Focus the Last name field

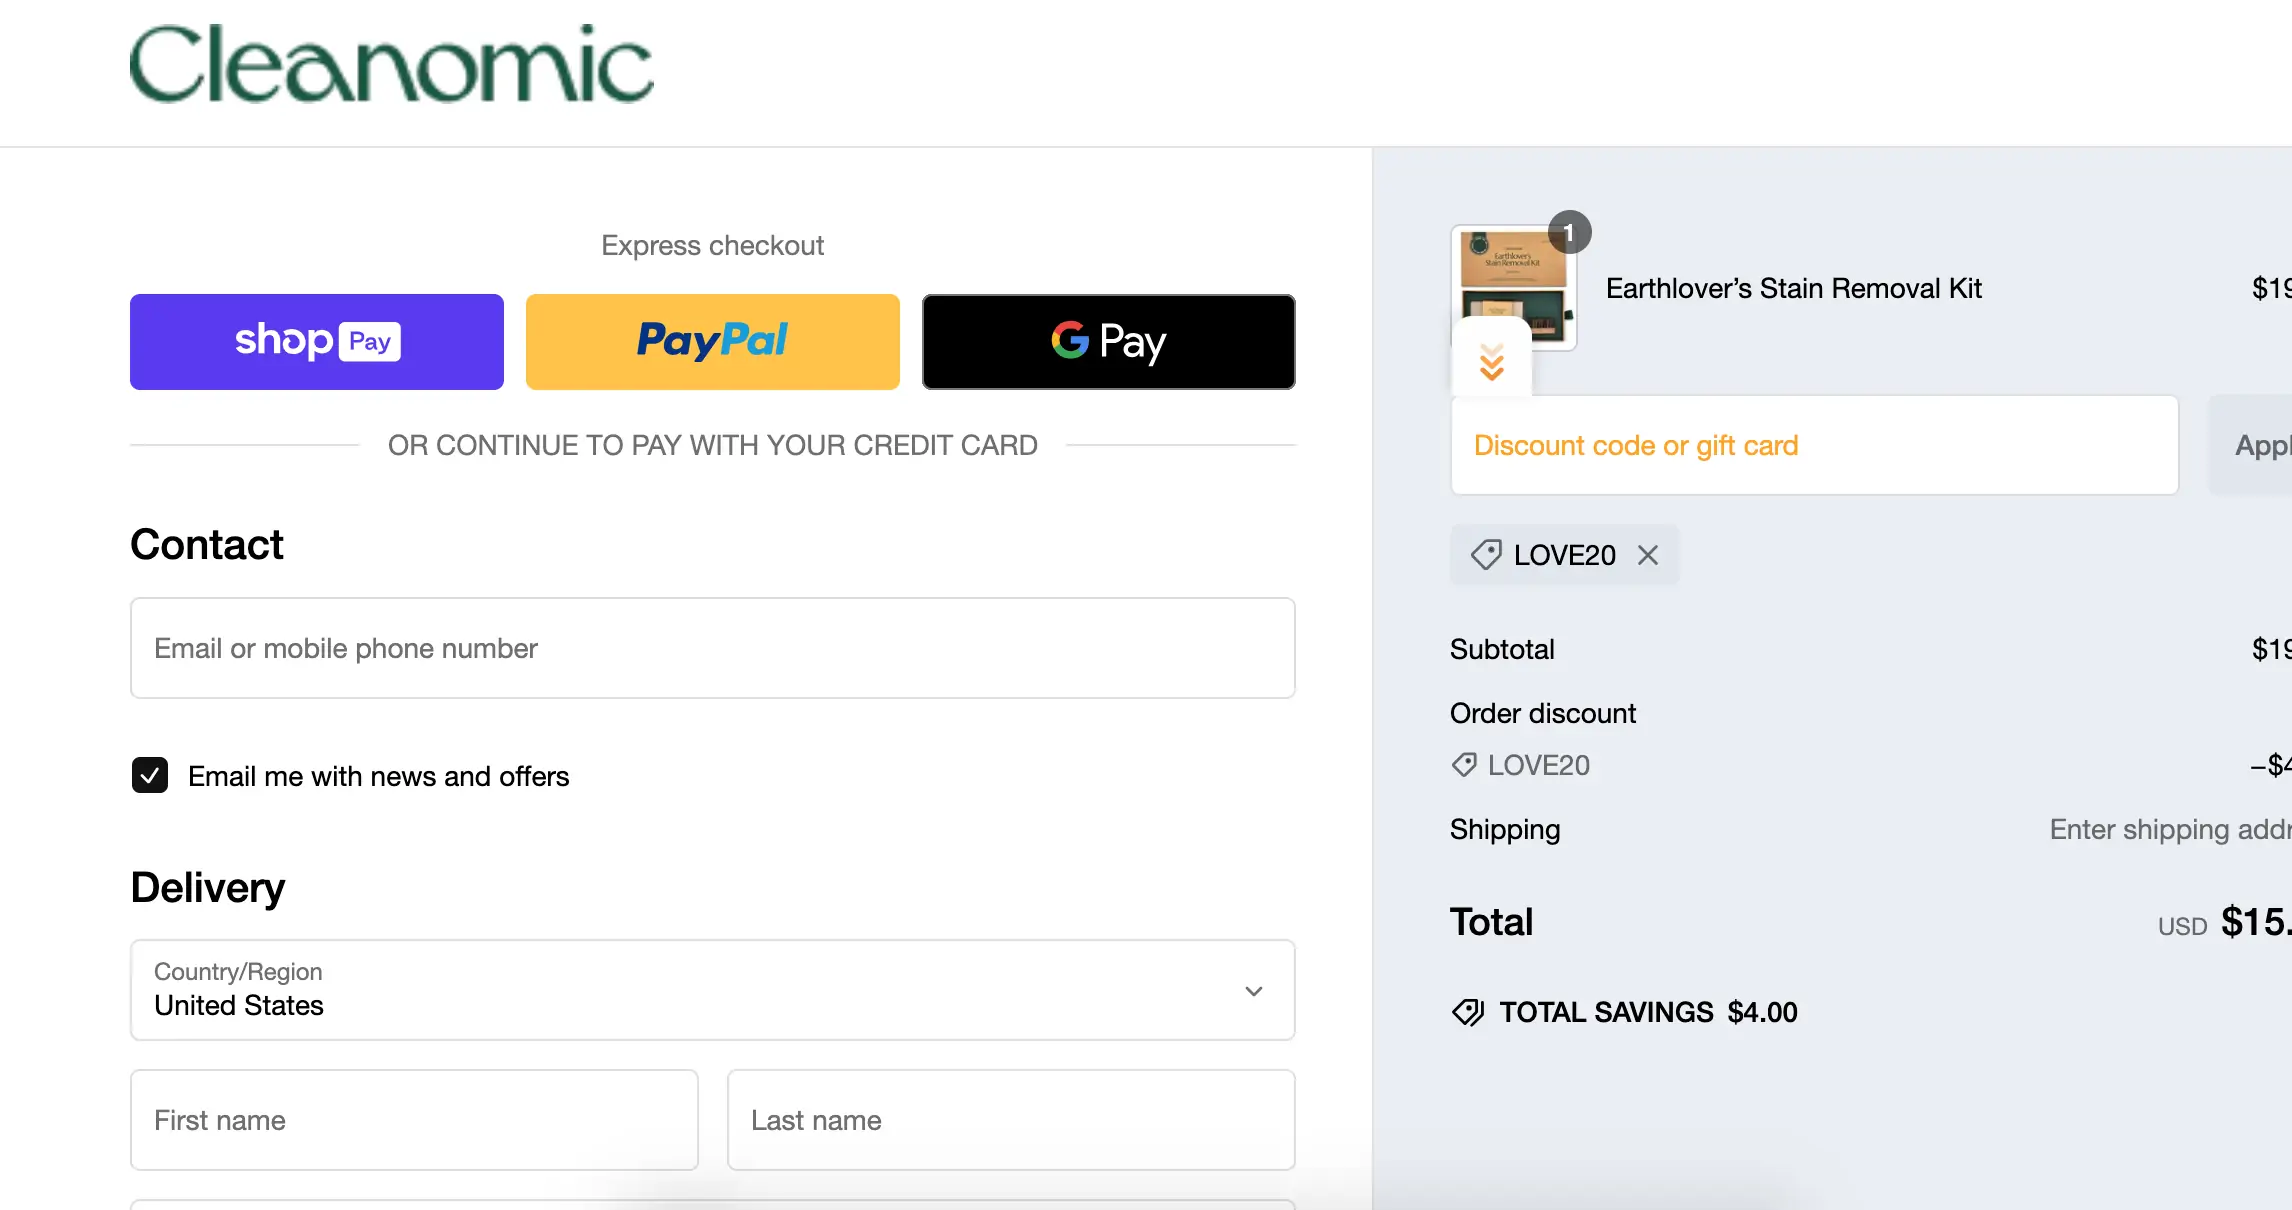[1010, 1120]
